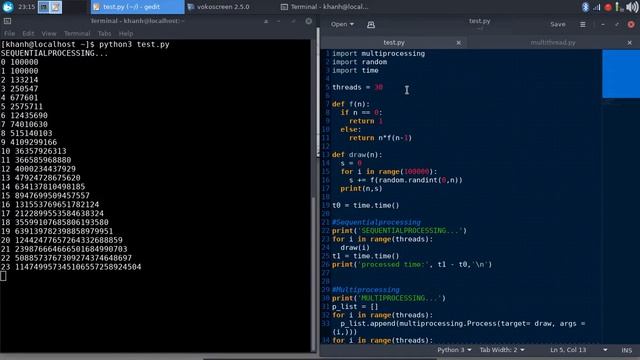Expand the arrow next to Ln 5, Col 13
The image size is (640, 360).
point(605,350)
